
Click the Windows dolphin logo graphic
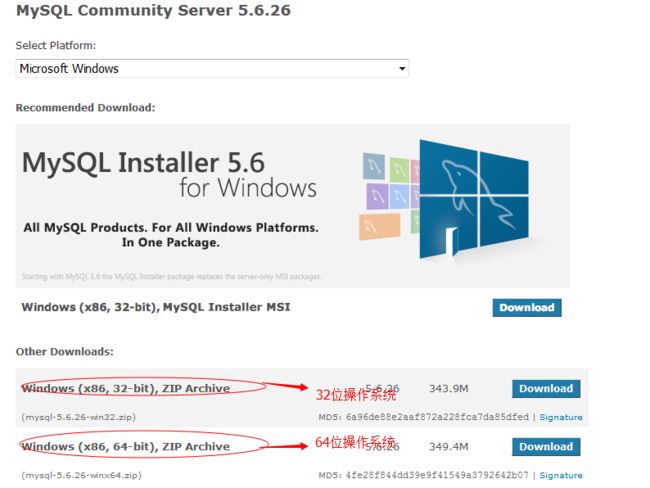(x=474, y=199)
